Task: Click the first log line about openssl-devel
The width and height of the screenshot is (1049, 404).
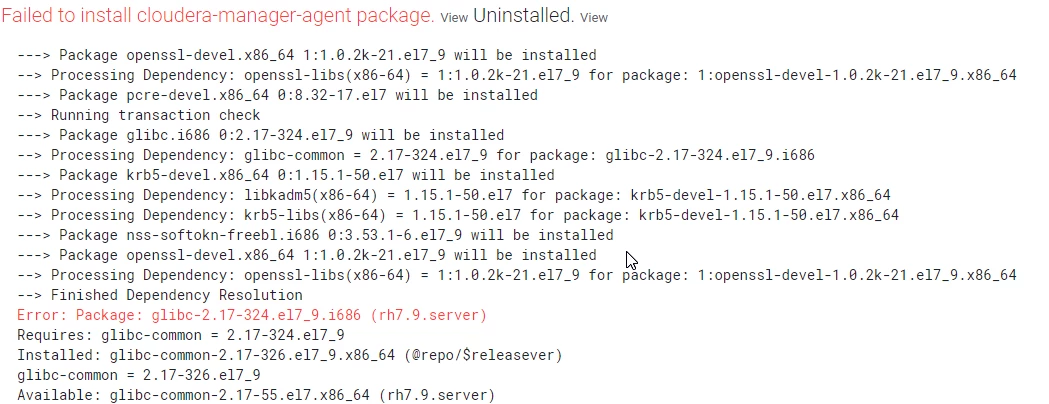Action: pyautogui.click(x=307, y=55)
